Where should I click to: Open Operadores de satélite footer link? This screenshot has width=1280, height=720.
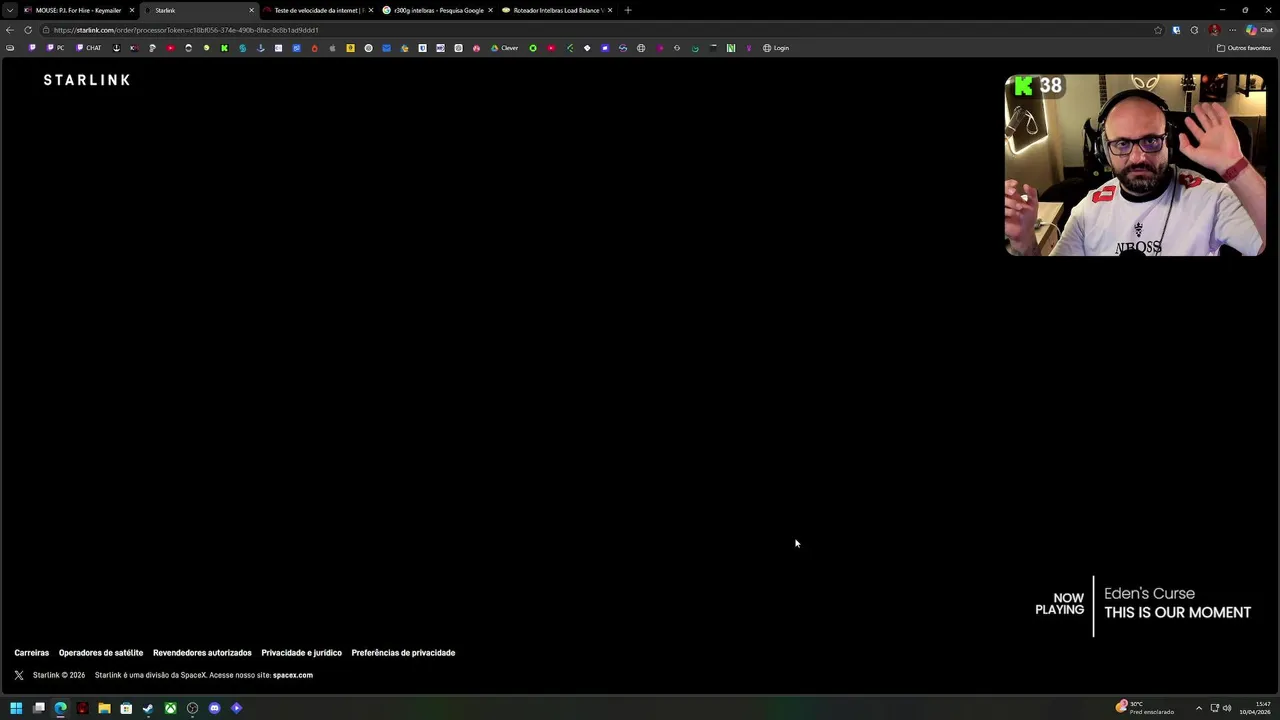(101, 653)
